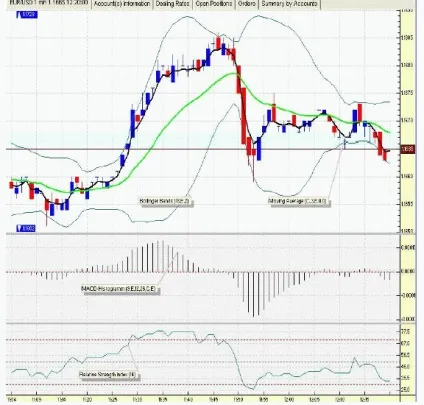The height and width of the screenshot is (405, 424).
Task: Select the MACD-Histogramm label
Action: tap(119, 289)
